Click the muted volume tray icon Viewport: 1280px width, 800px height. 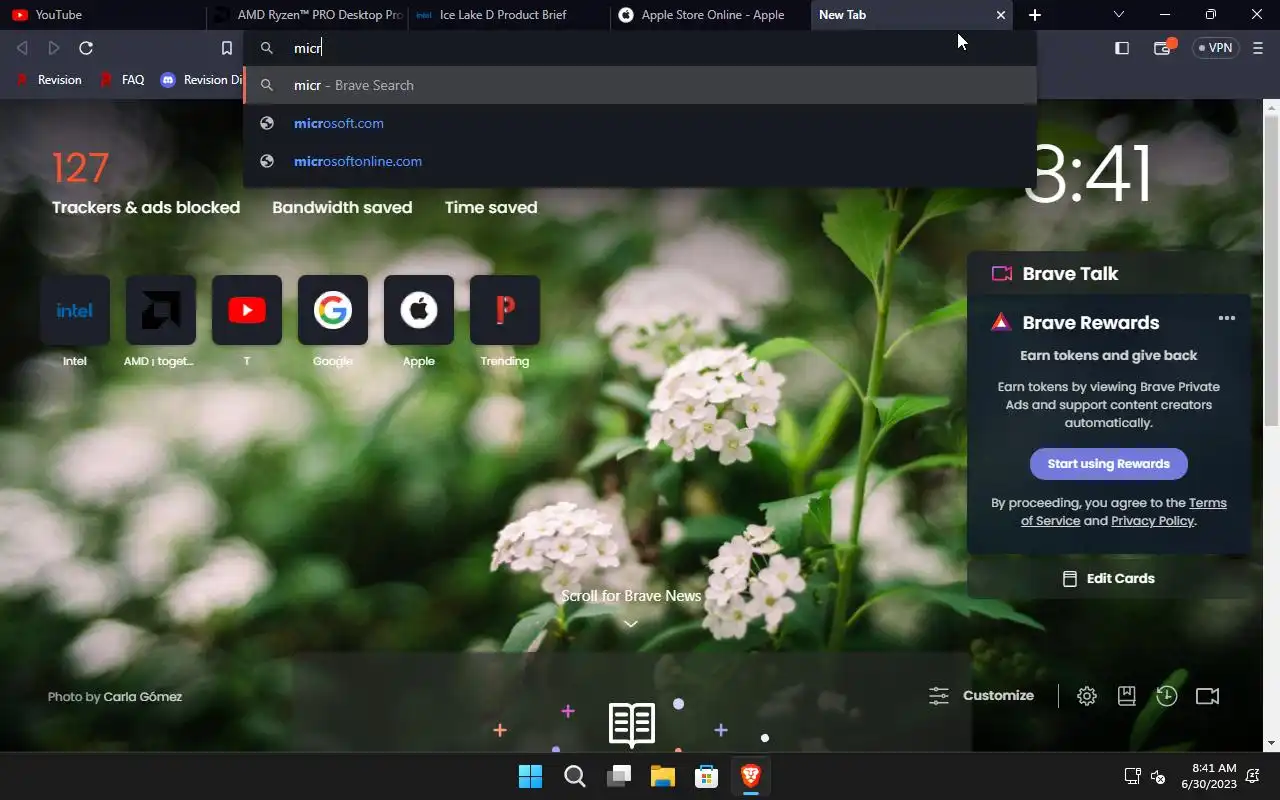(1159, 776)
